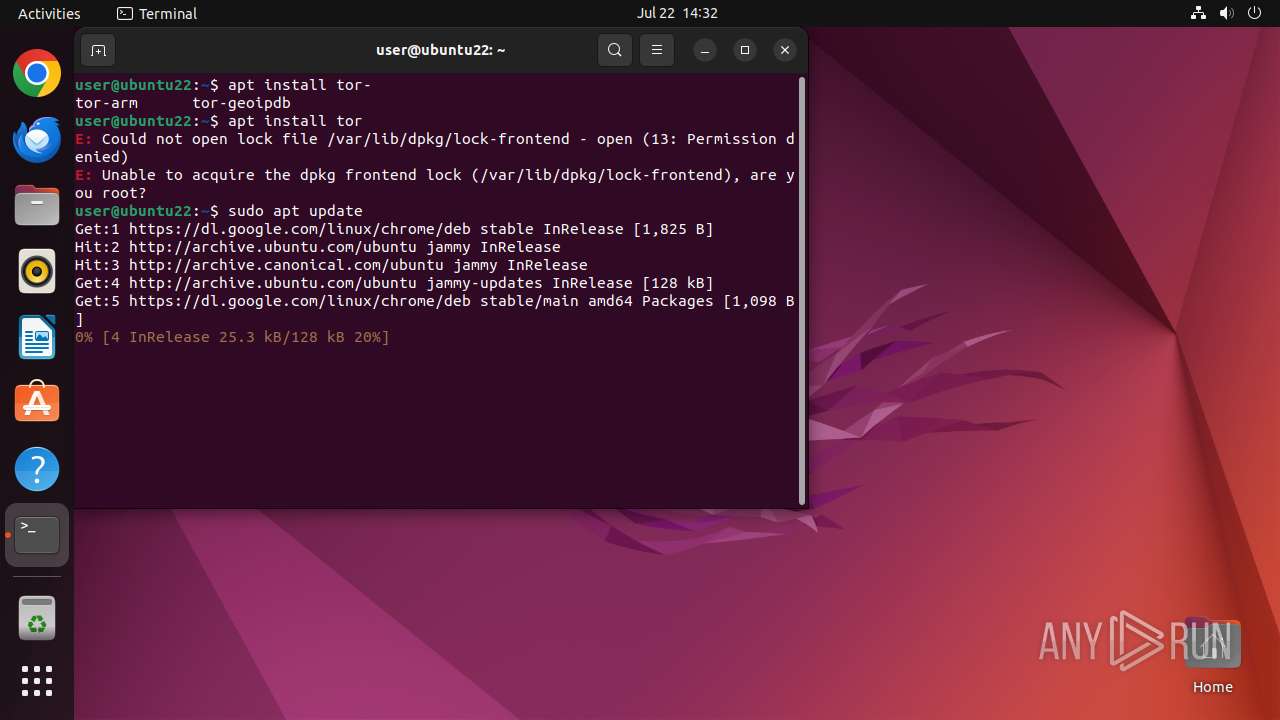Open Google Chrome from the dock
This screenshot has width=1280, height=720.
(37, 73)
